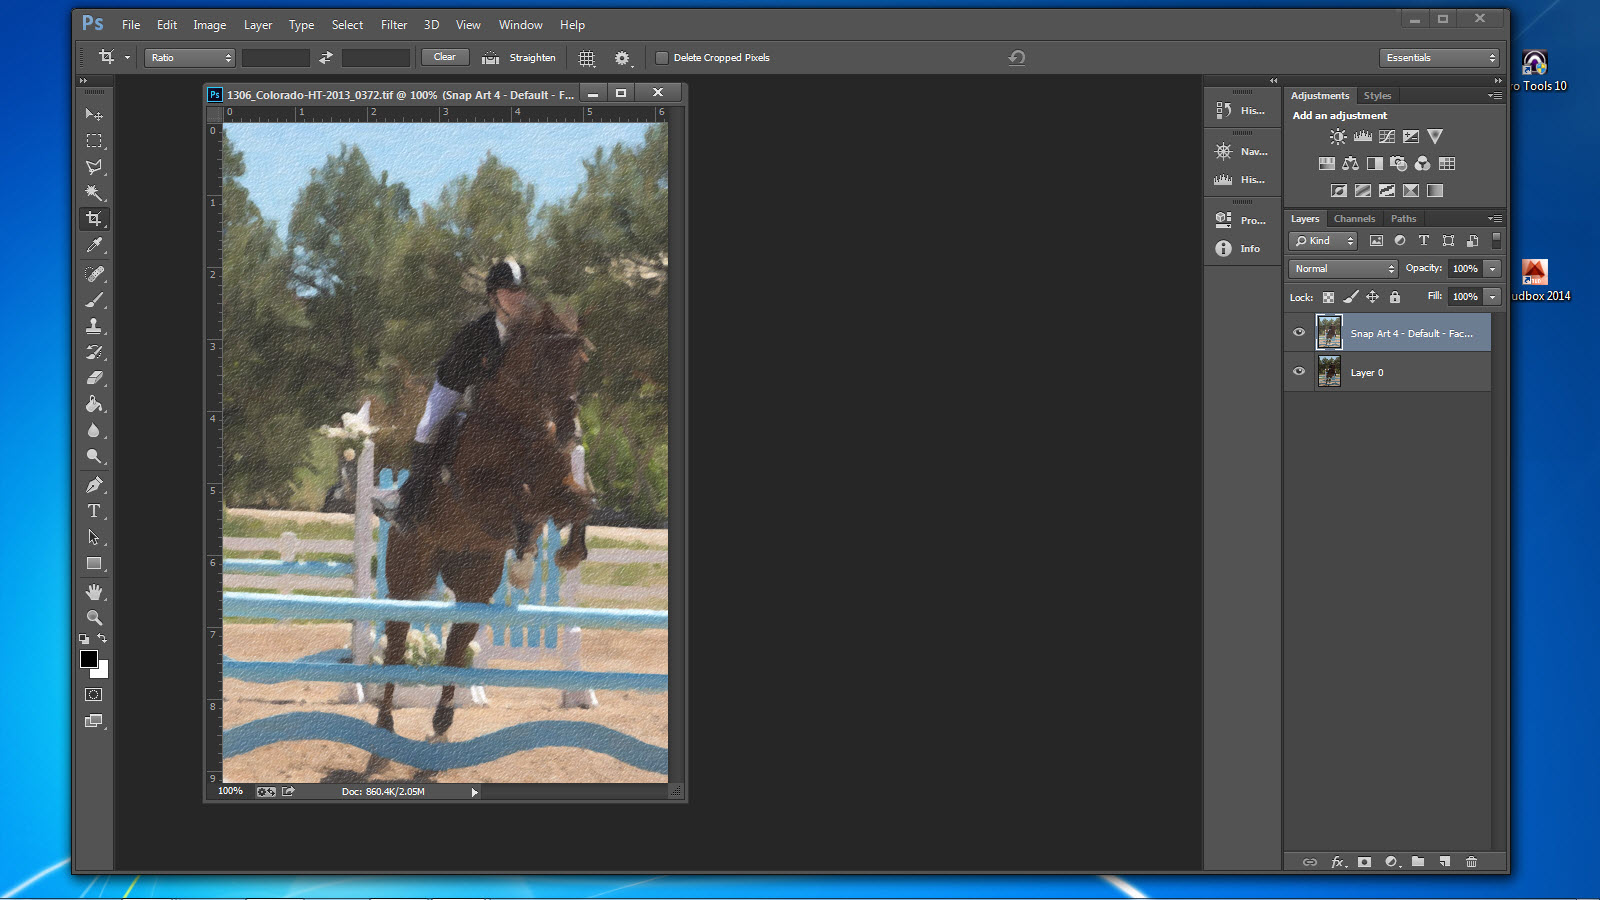This screenshot has width=1600, height=900.
Task: Toggle visibility of Layer 0
Action: (x=1299, y=372)
